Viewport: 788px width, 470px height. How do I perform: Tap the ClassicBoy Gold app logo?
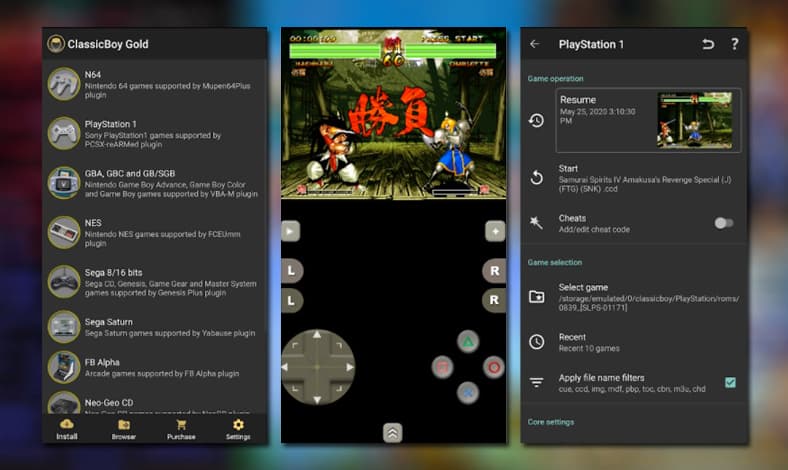(x=56, y=44)
